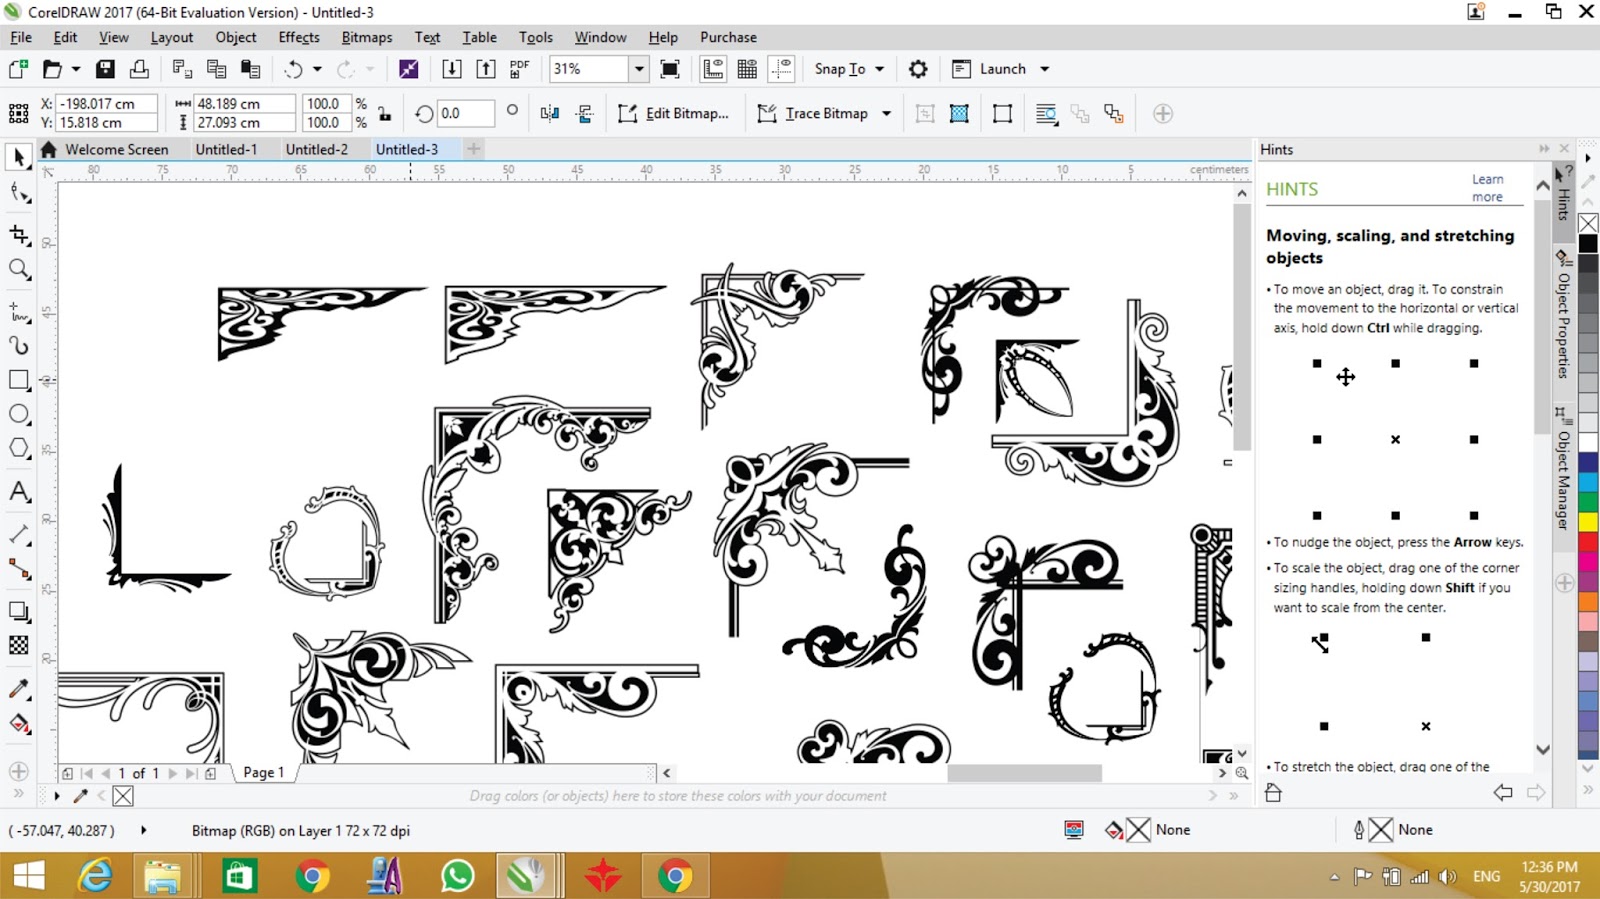Toggle the lock ratio padlock
1600x899 pixels.
(385, 113)
